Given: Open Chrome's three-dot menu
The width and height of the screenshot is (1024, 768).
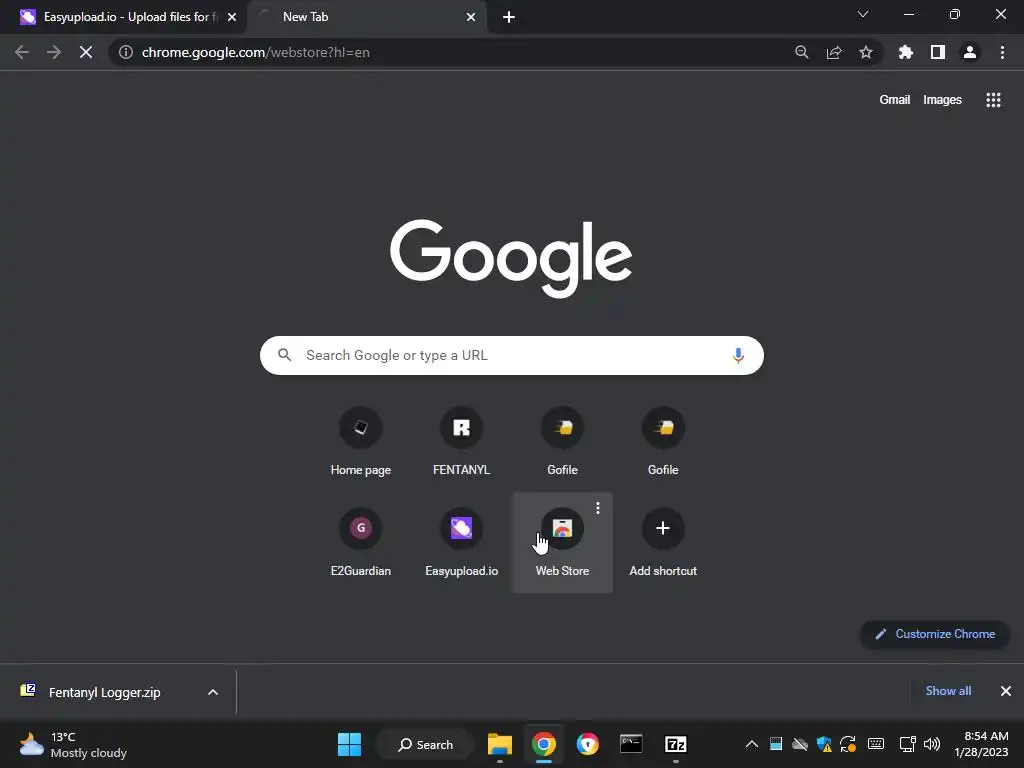Looking at the screenshot, I should coord(1002,52).
